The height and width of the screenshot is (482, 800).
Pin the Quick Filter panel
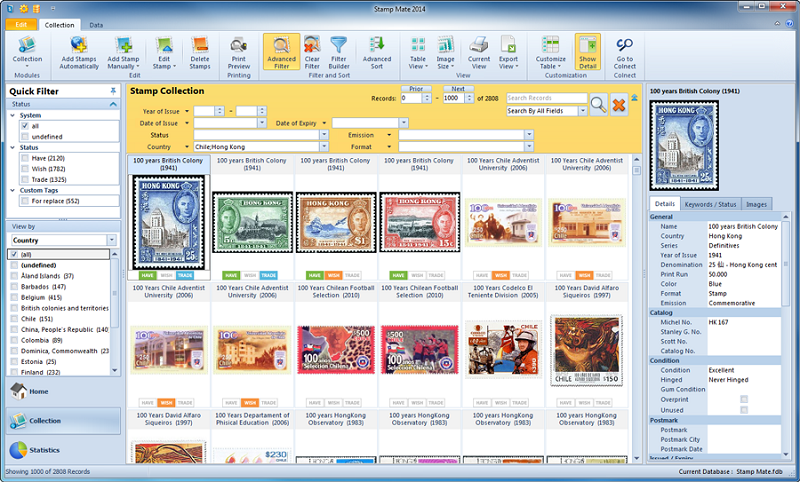tap(113, 91)
